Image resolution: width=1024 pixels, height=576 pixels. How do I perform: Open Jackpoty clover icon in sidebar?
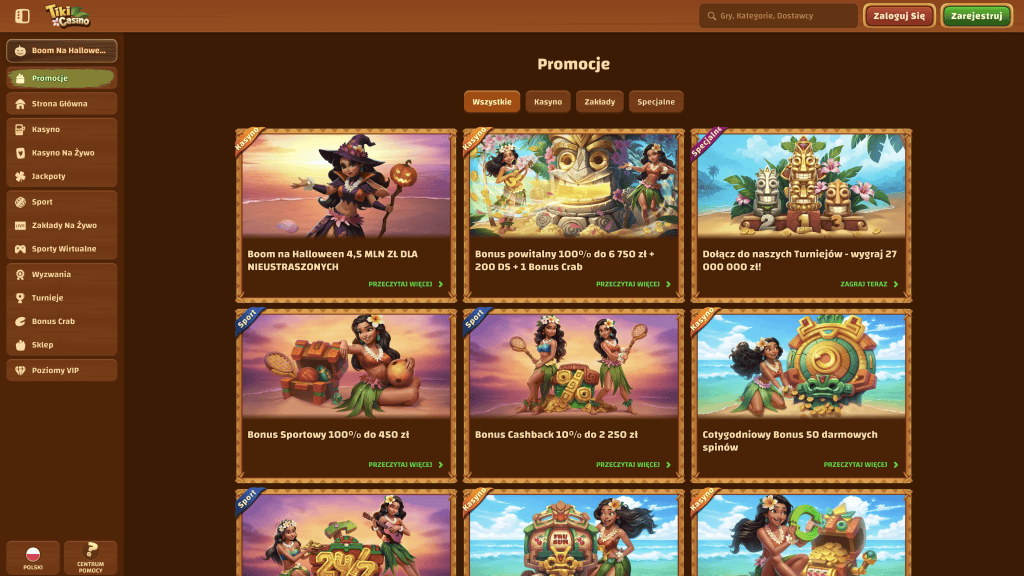pyautogui.click(x=20, y=176)
